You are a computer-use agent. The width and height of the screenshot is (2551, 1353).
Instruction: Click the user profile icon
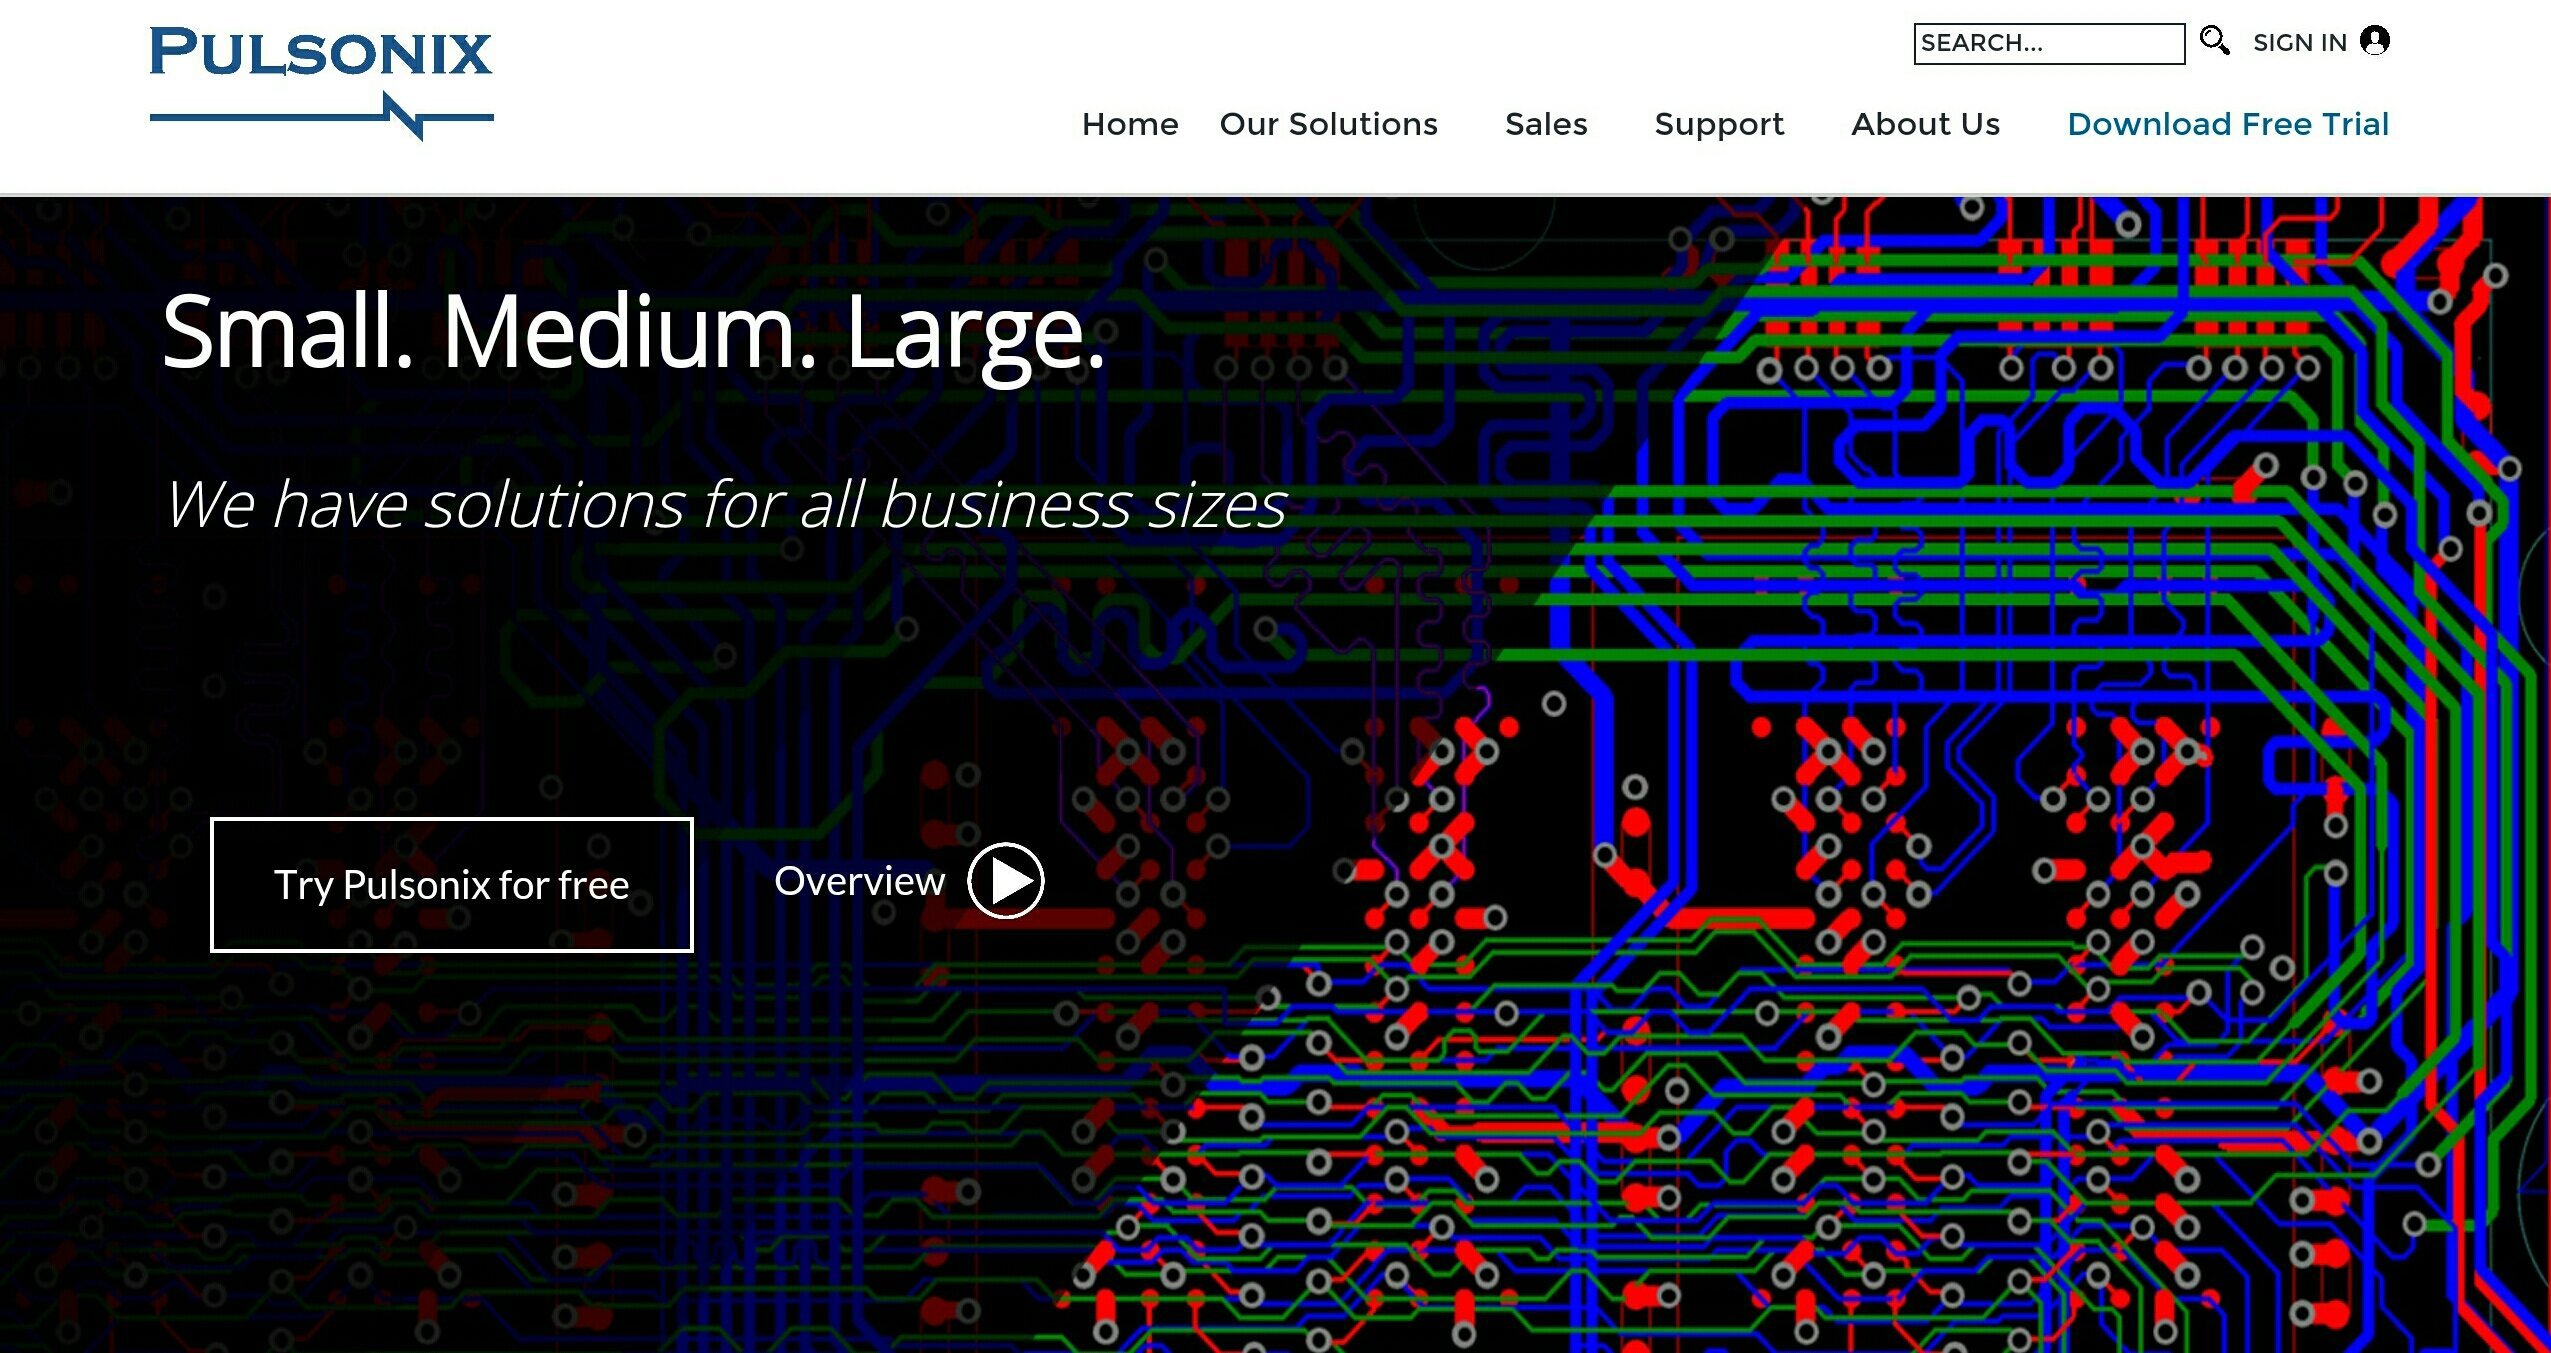point(2375,41)
